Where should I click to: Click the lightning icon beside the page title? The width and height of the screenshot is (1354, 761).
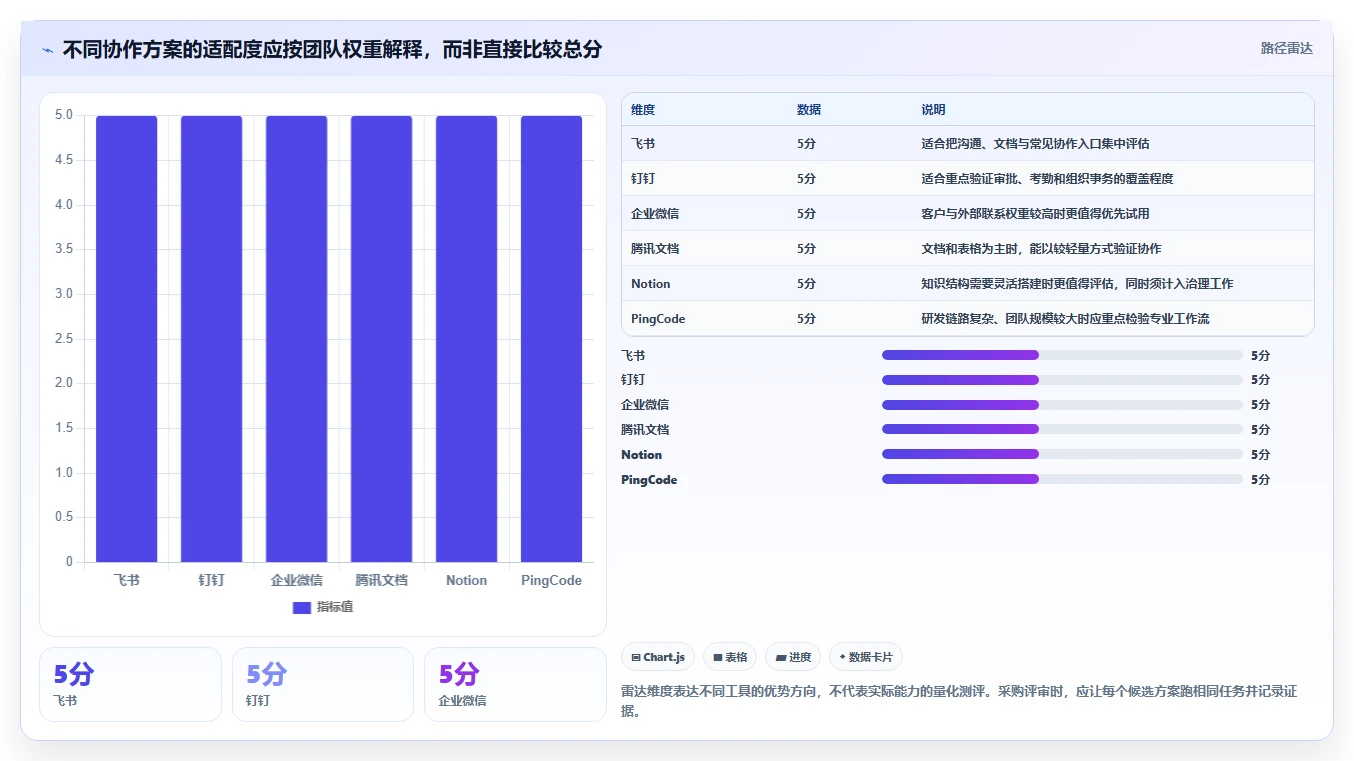click(47, 50)
